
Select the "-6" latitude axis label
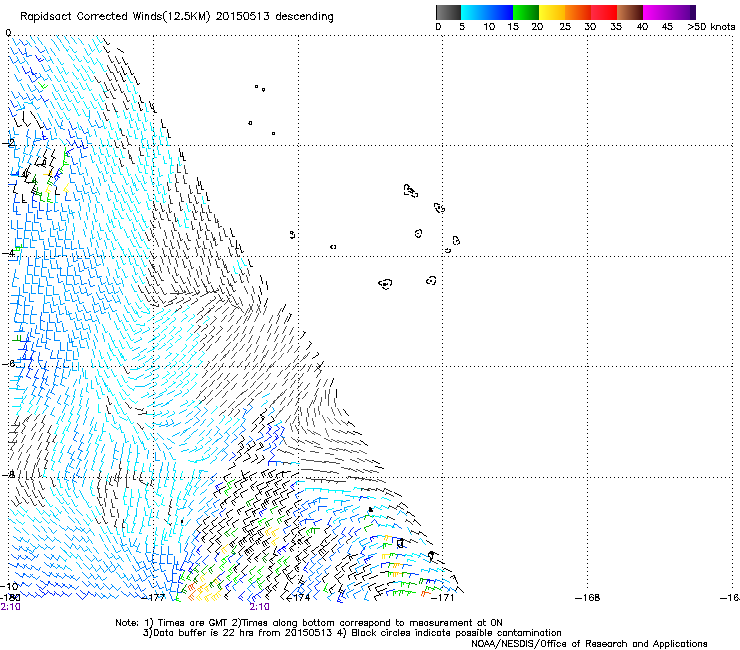pos(8,363)
